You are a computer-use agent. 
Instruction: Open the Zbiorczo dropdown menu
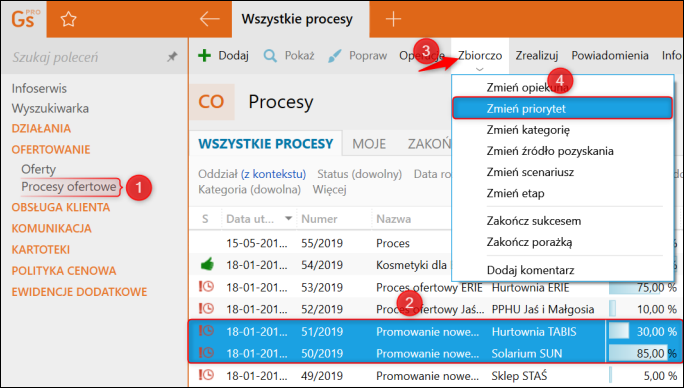(480, 57)
